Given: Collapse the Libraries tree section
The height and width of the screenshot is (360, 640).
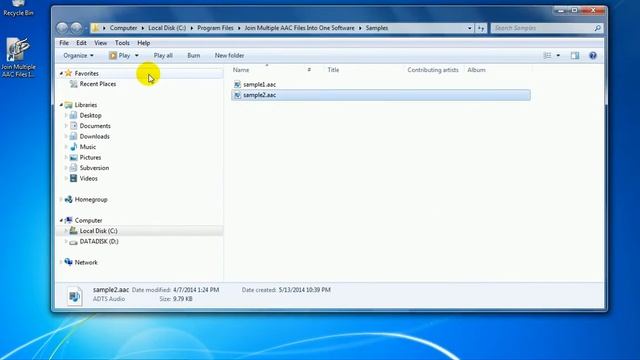Looking at the screenshot, I should point(61,105).
